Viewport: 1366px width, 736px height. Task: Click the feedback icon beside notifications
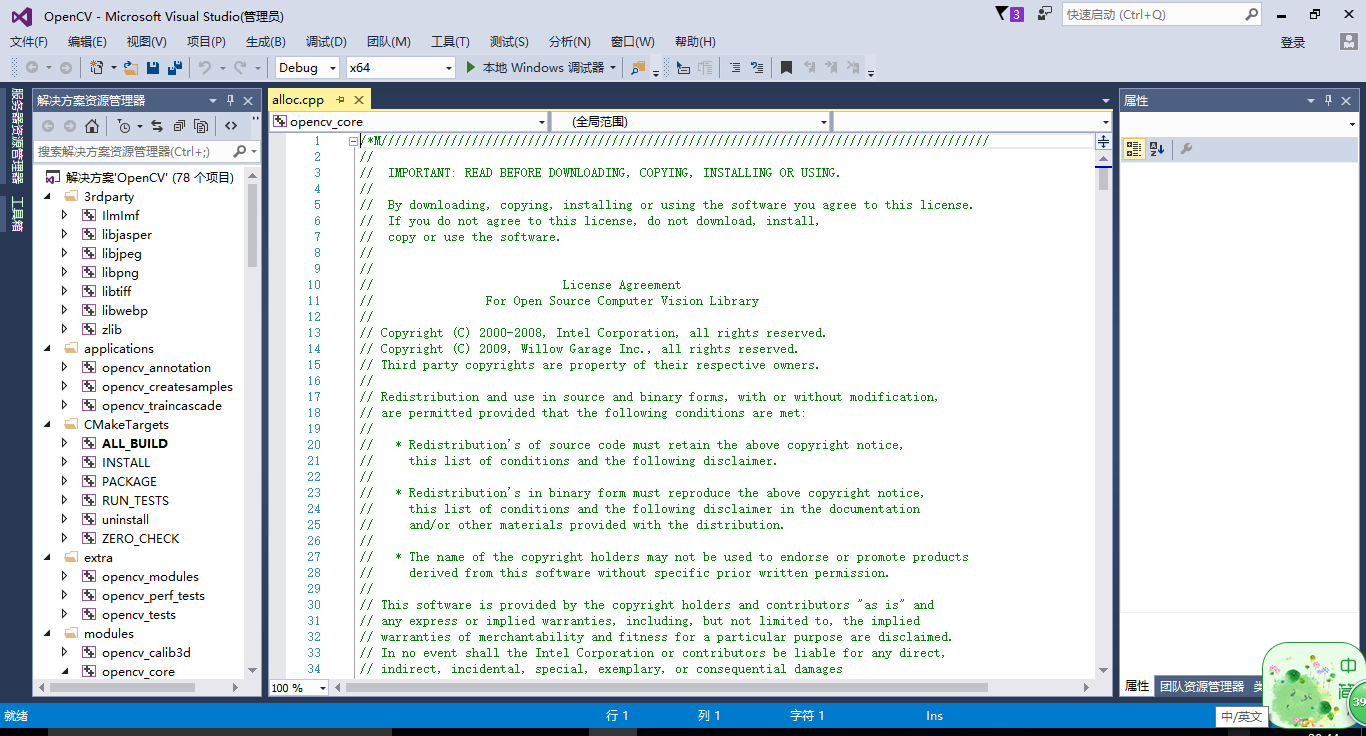click(x=1045, y=14)
